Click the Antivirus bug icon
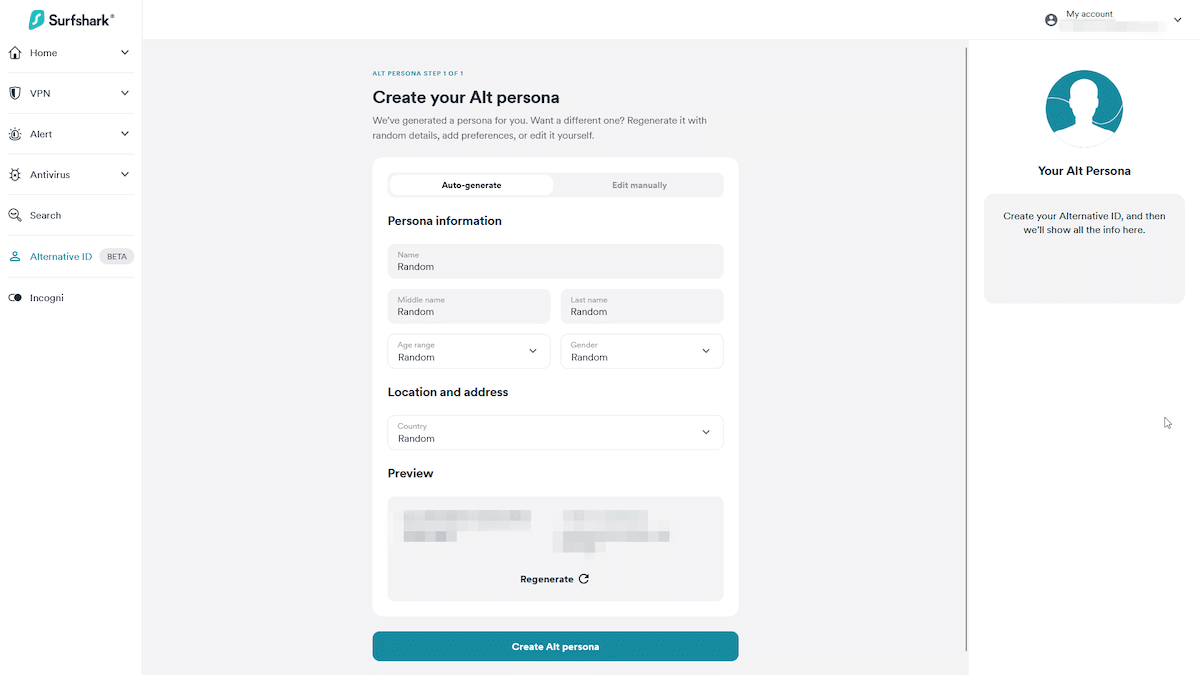Viewport: 1200px width, 675px height. 15,175
